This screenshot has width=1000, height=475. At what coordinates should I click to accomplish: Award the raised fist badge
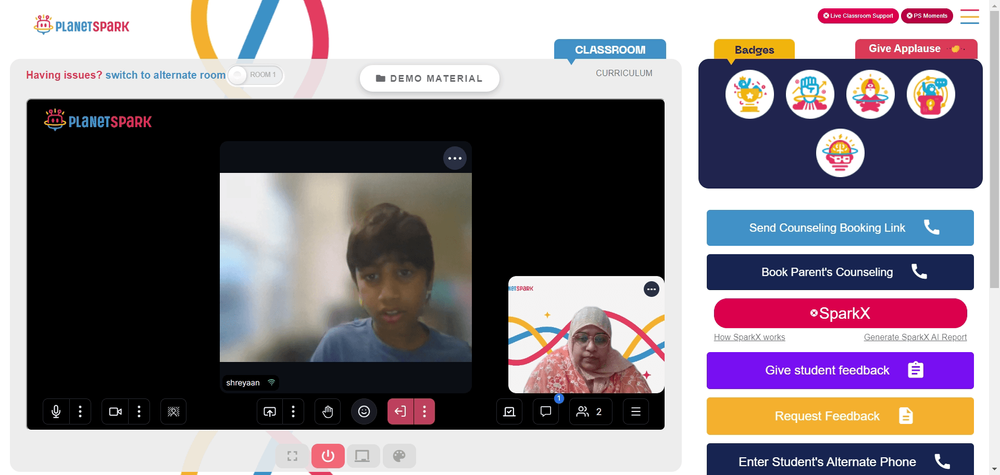click(810, 94)
